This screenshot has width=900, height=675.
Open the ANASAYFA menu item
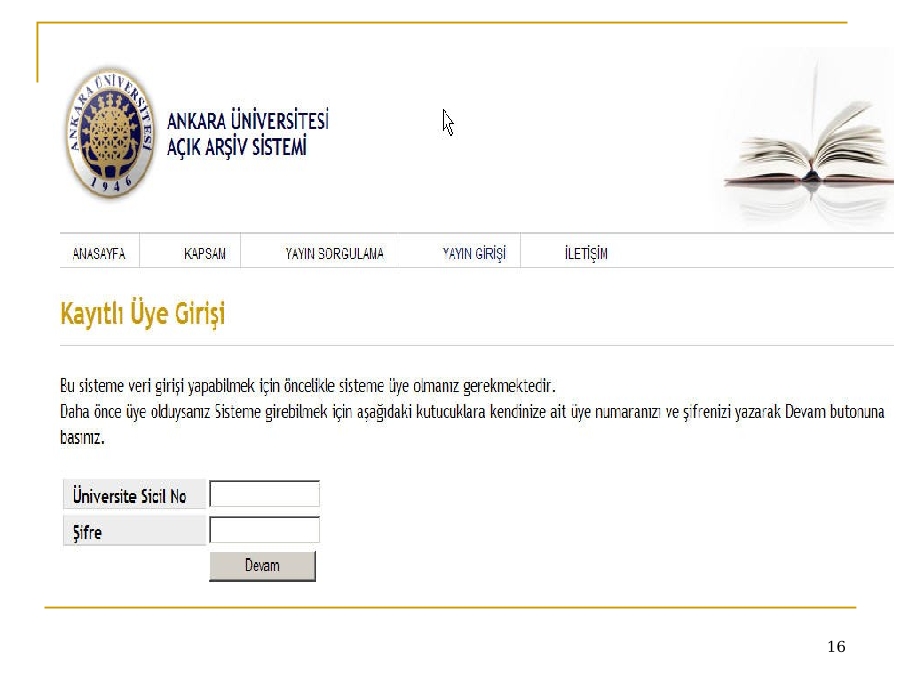[99, 254]
